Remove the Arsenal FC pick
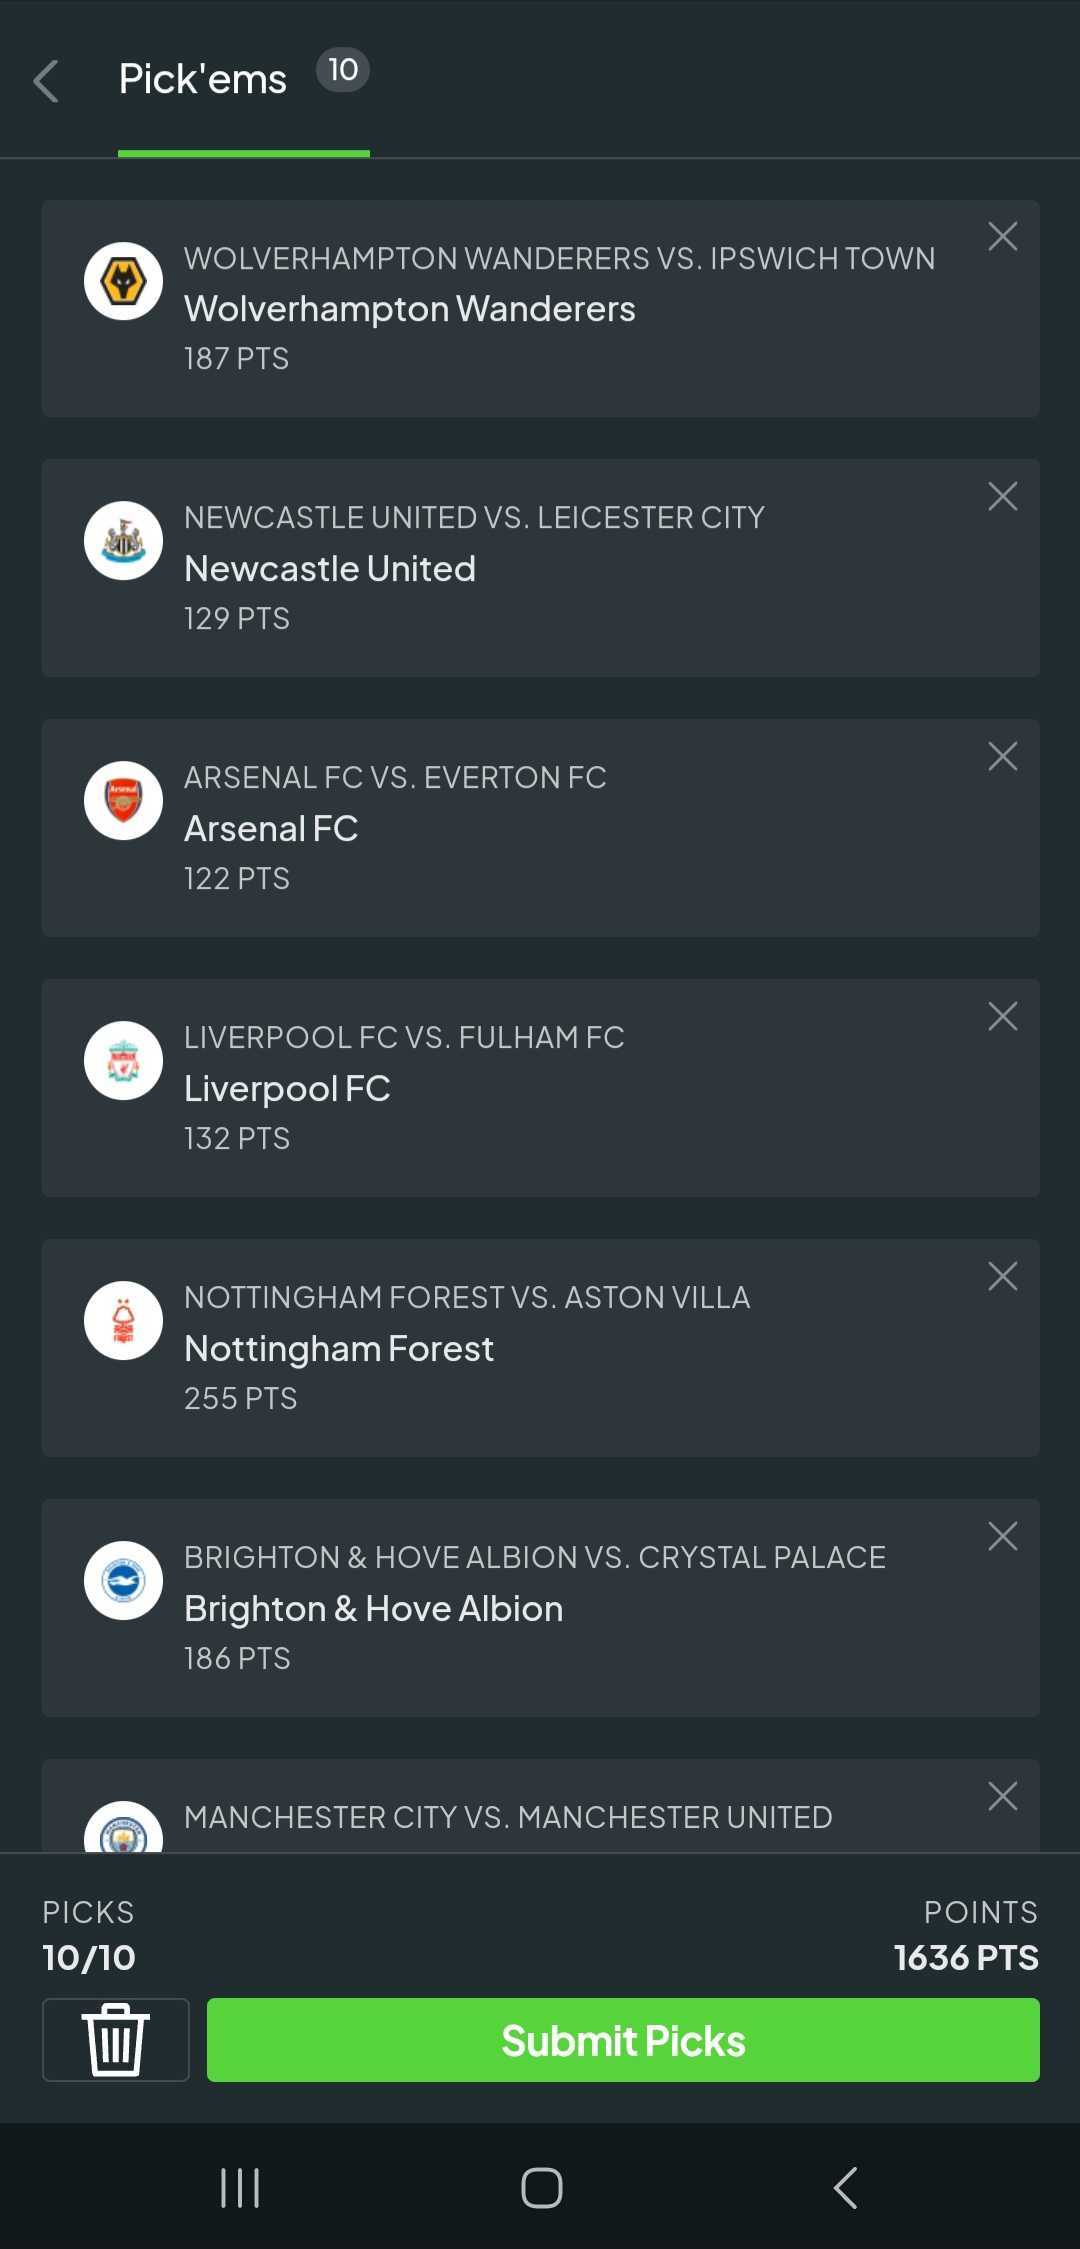Image resolution: width=1080 pixels, height=2249 pixels. [1003, 757]
